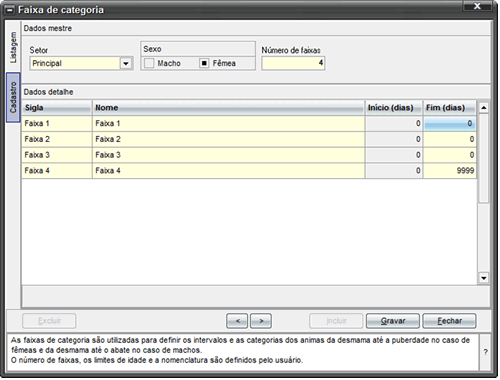
Task: Click the Incluir button
Action: [336, 321]
